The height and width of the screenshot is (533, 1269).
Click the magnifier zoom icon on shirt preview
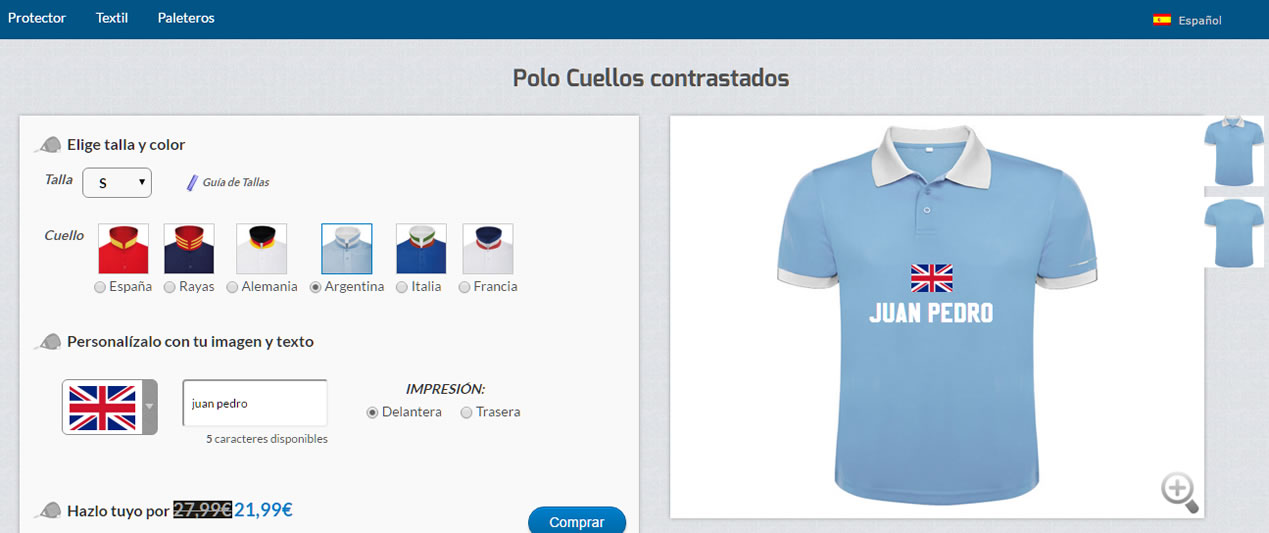pyautogui.click(x=1179, y=492)
